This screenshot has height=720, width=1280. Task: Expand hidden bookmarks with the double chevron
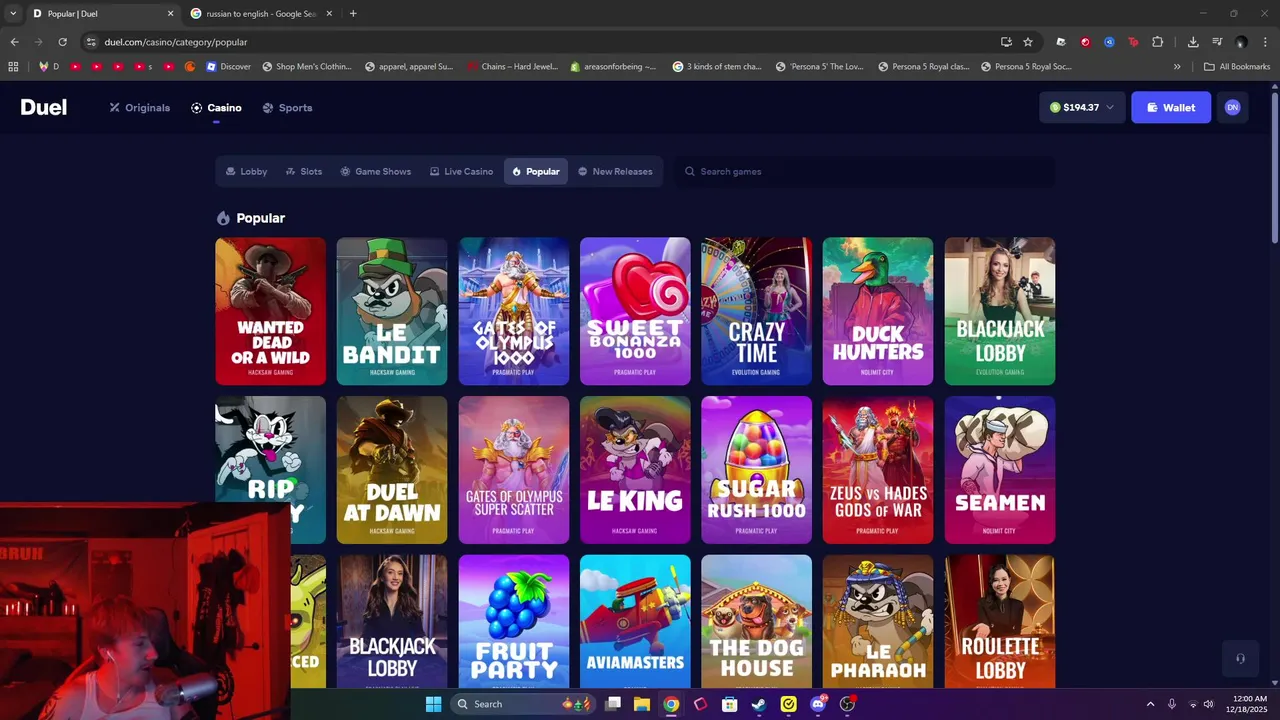(1177, 67)
